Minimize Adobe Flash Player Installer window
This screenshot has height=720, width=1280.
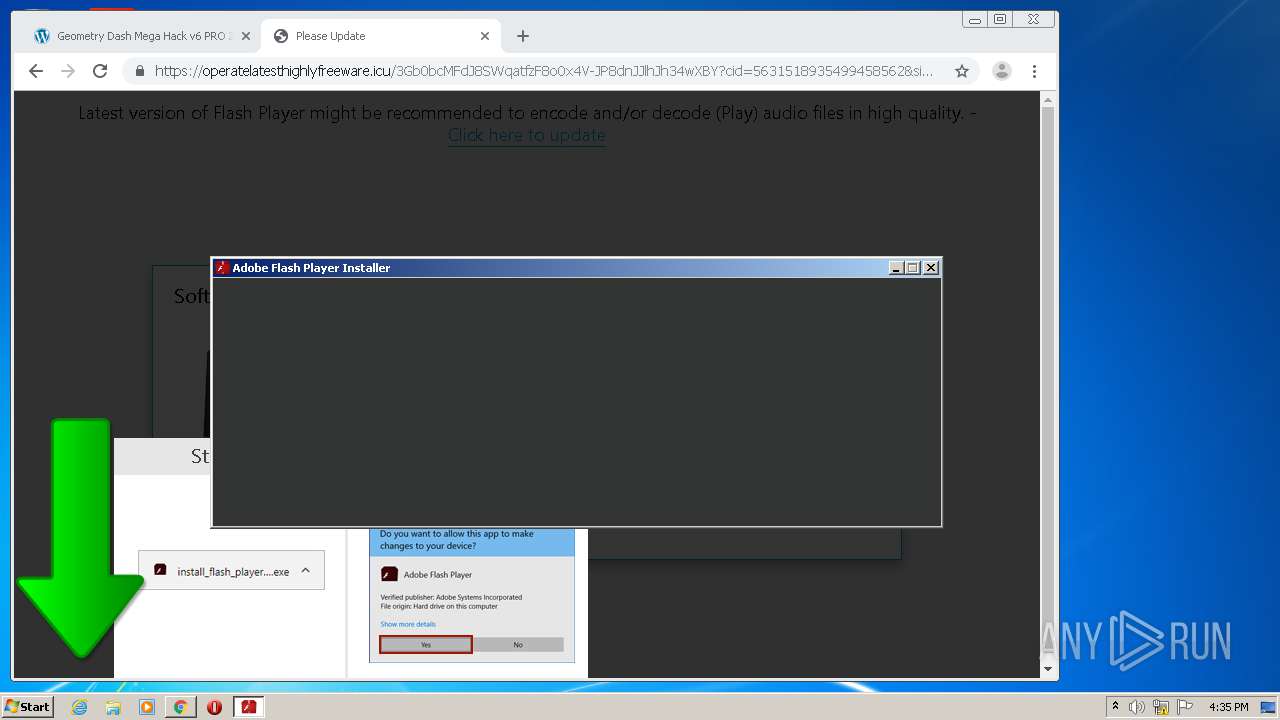(x=896, y=268)
